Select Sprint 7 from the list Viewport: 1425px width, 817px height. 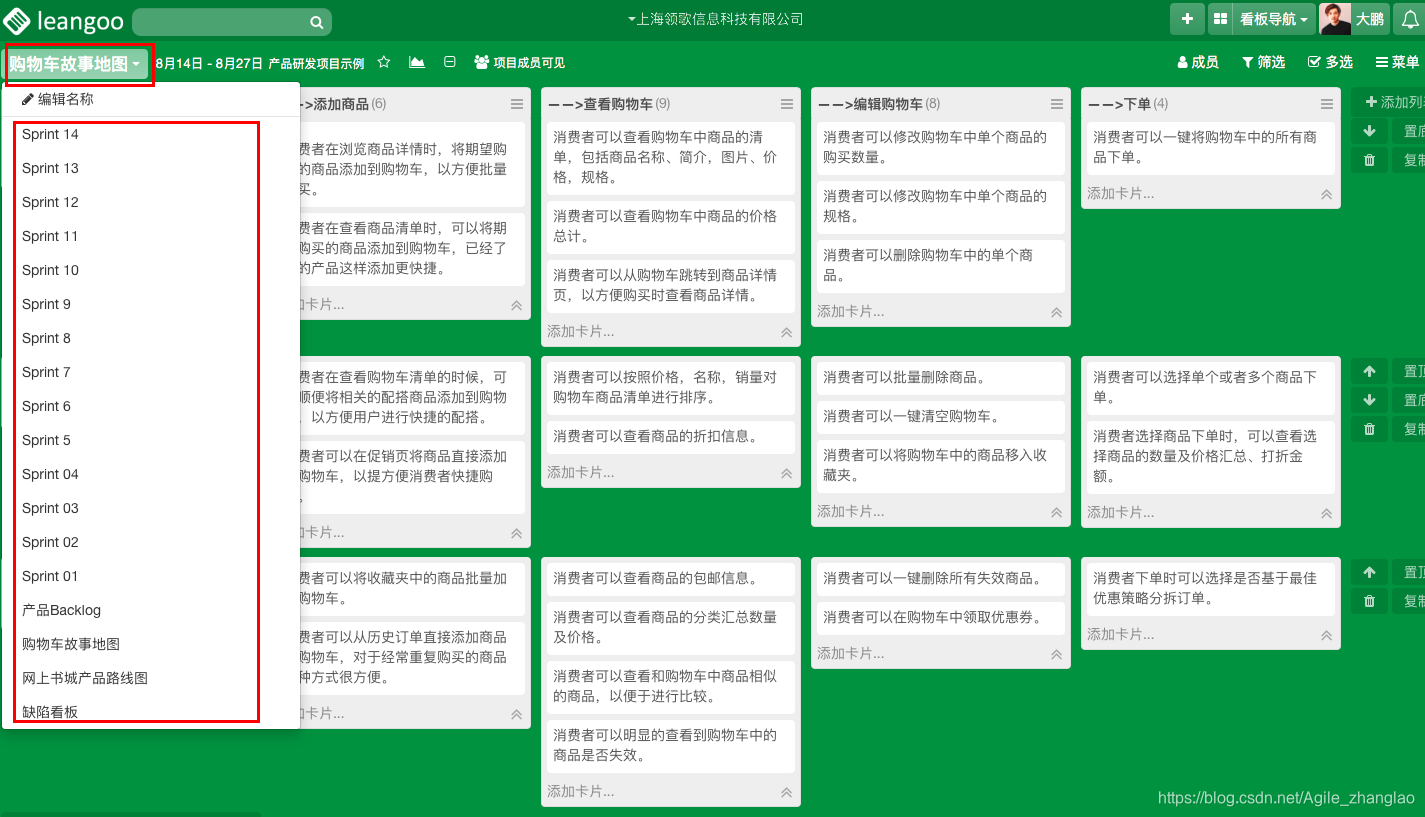(x=46, y=372)
